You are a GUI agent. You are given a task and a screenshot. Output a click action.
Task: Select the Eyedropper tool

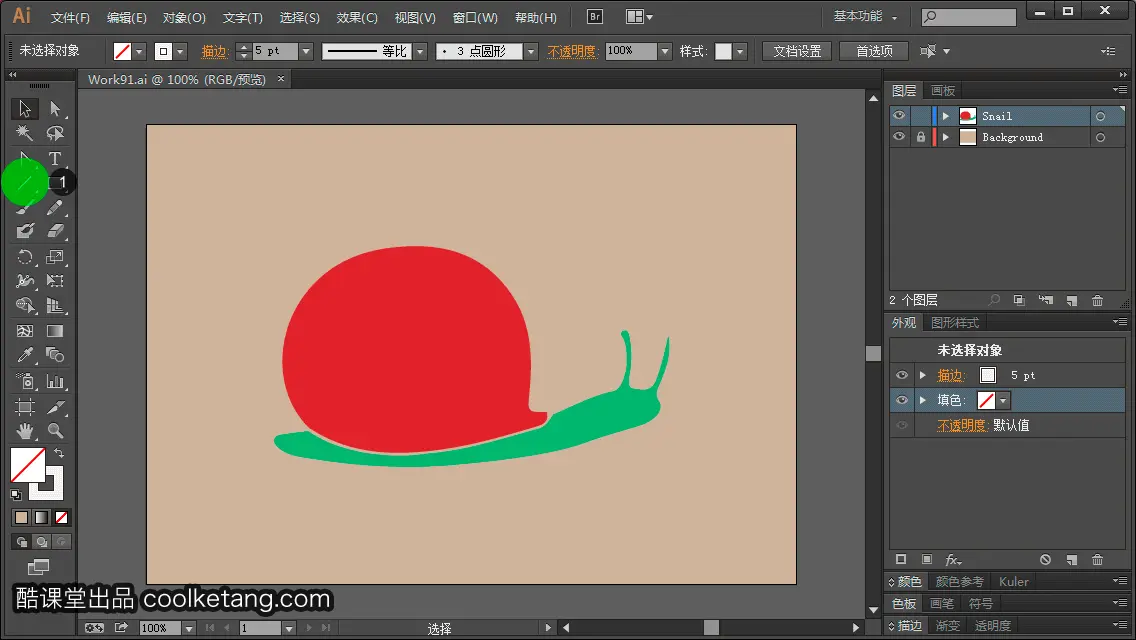(x=25, y=355)
